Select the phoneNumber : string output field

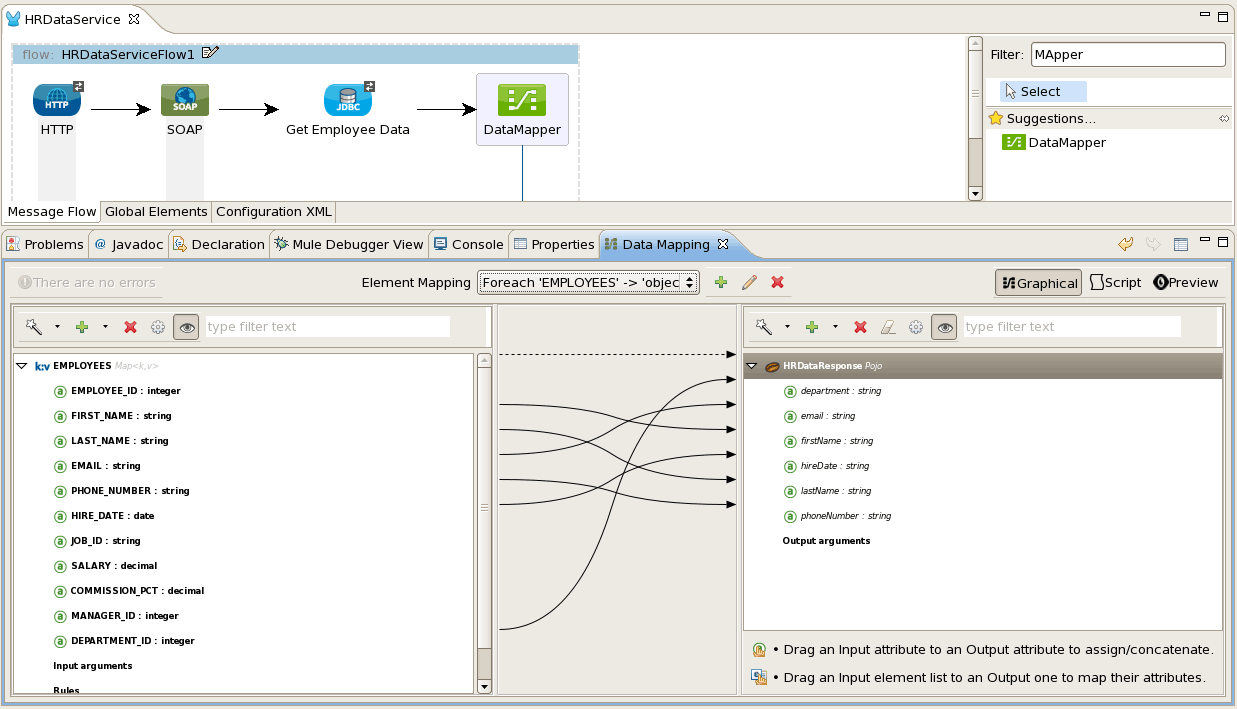tap(837, 516)
